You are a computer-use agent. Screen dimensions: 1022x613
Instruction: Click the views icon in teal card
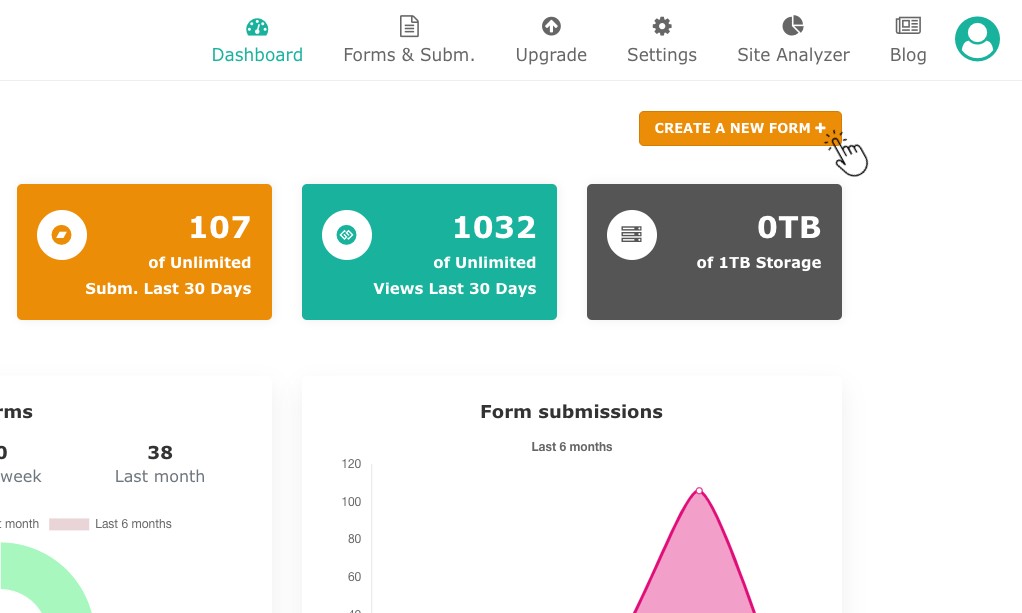347,235
